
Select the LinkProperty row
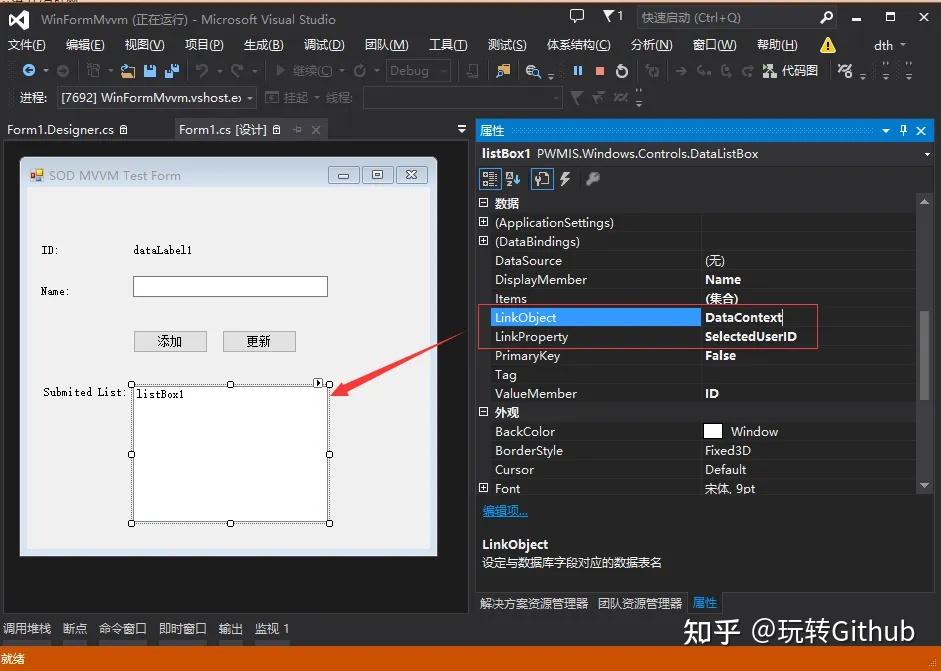(703, 337)
